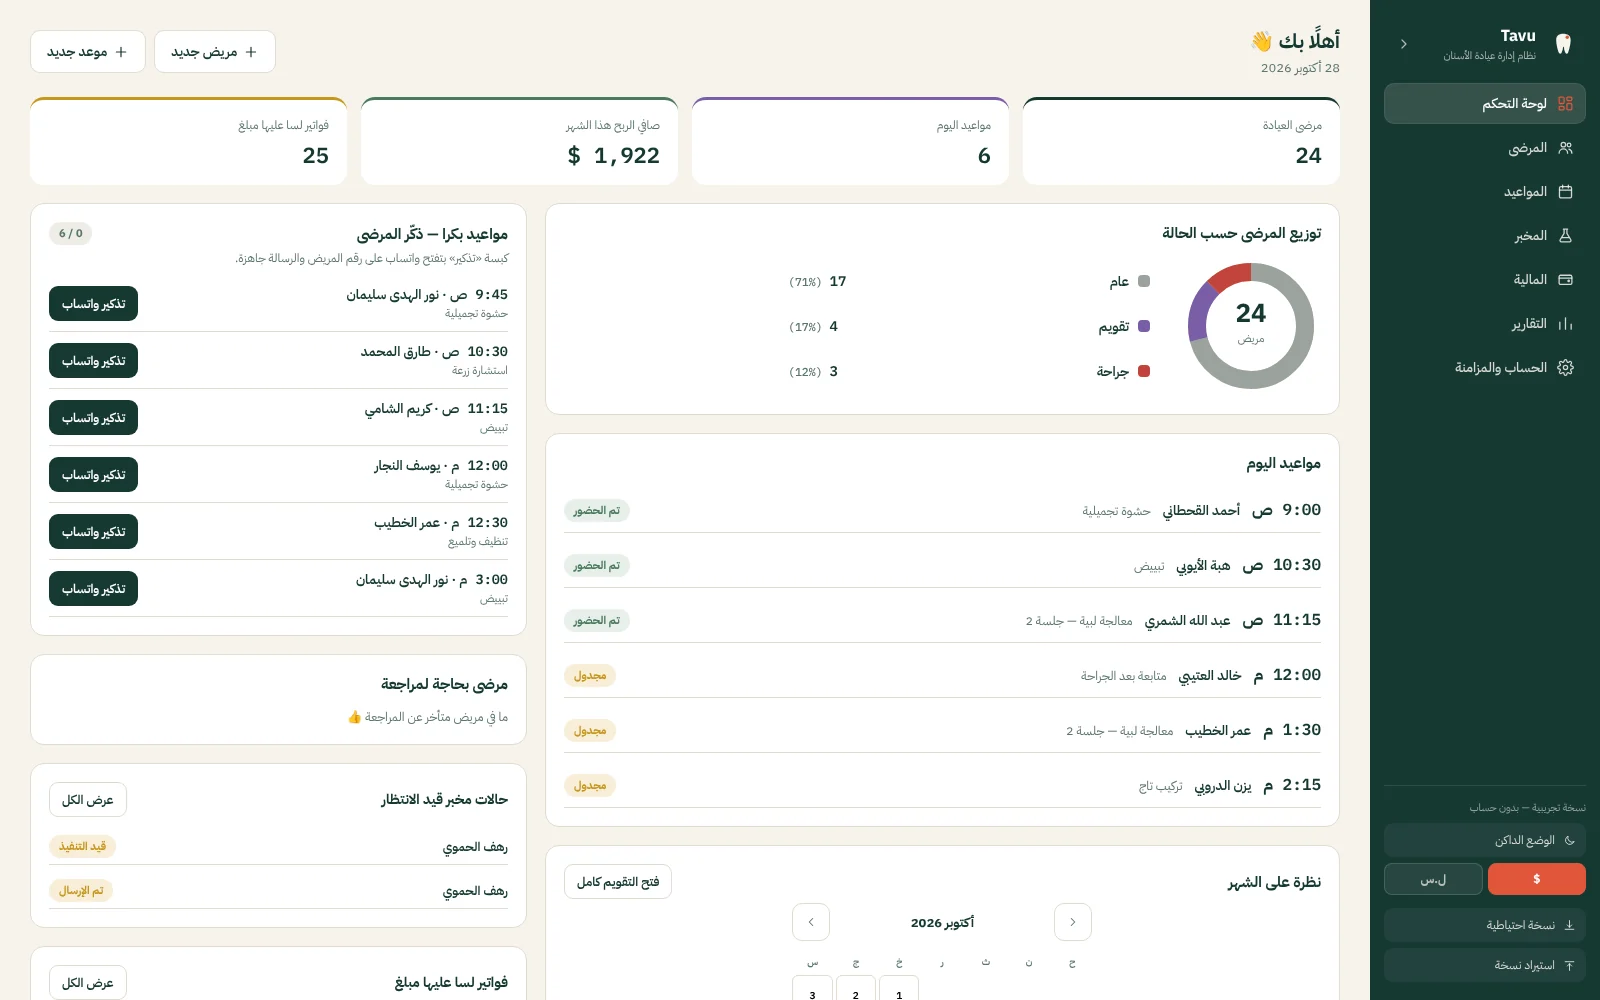
Task: Collapse the sidebar using the chevron arrow
Action: point(1403,44)
